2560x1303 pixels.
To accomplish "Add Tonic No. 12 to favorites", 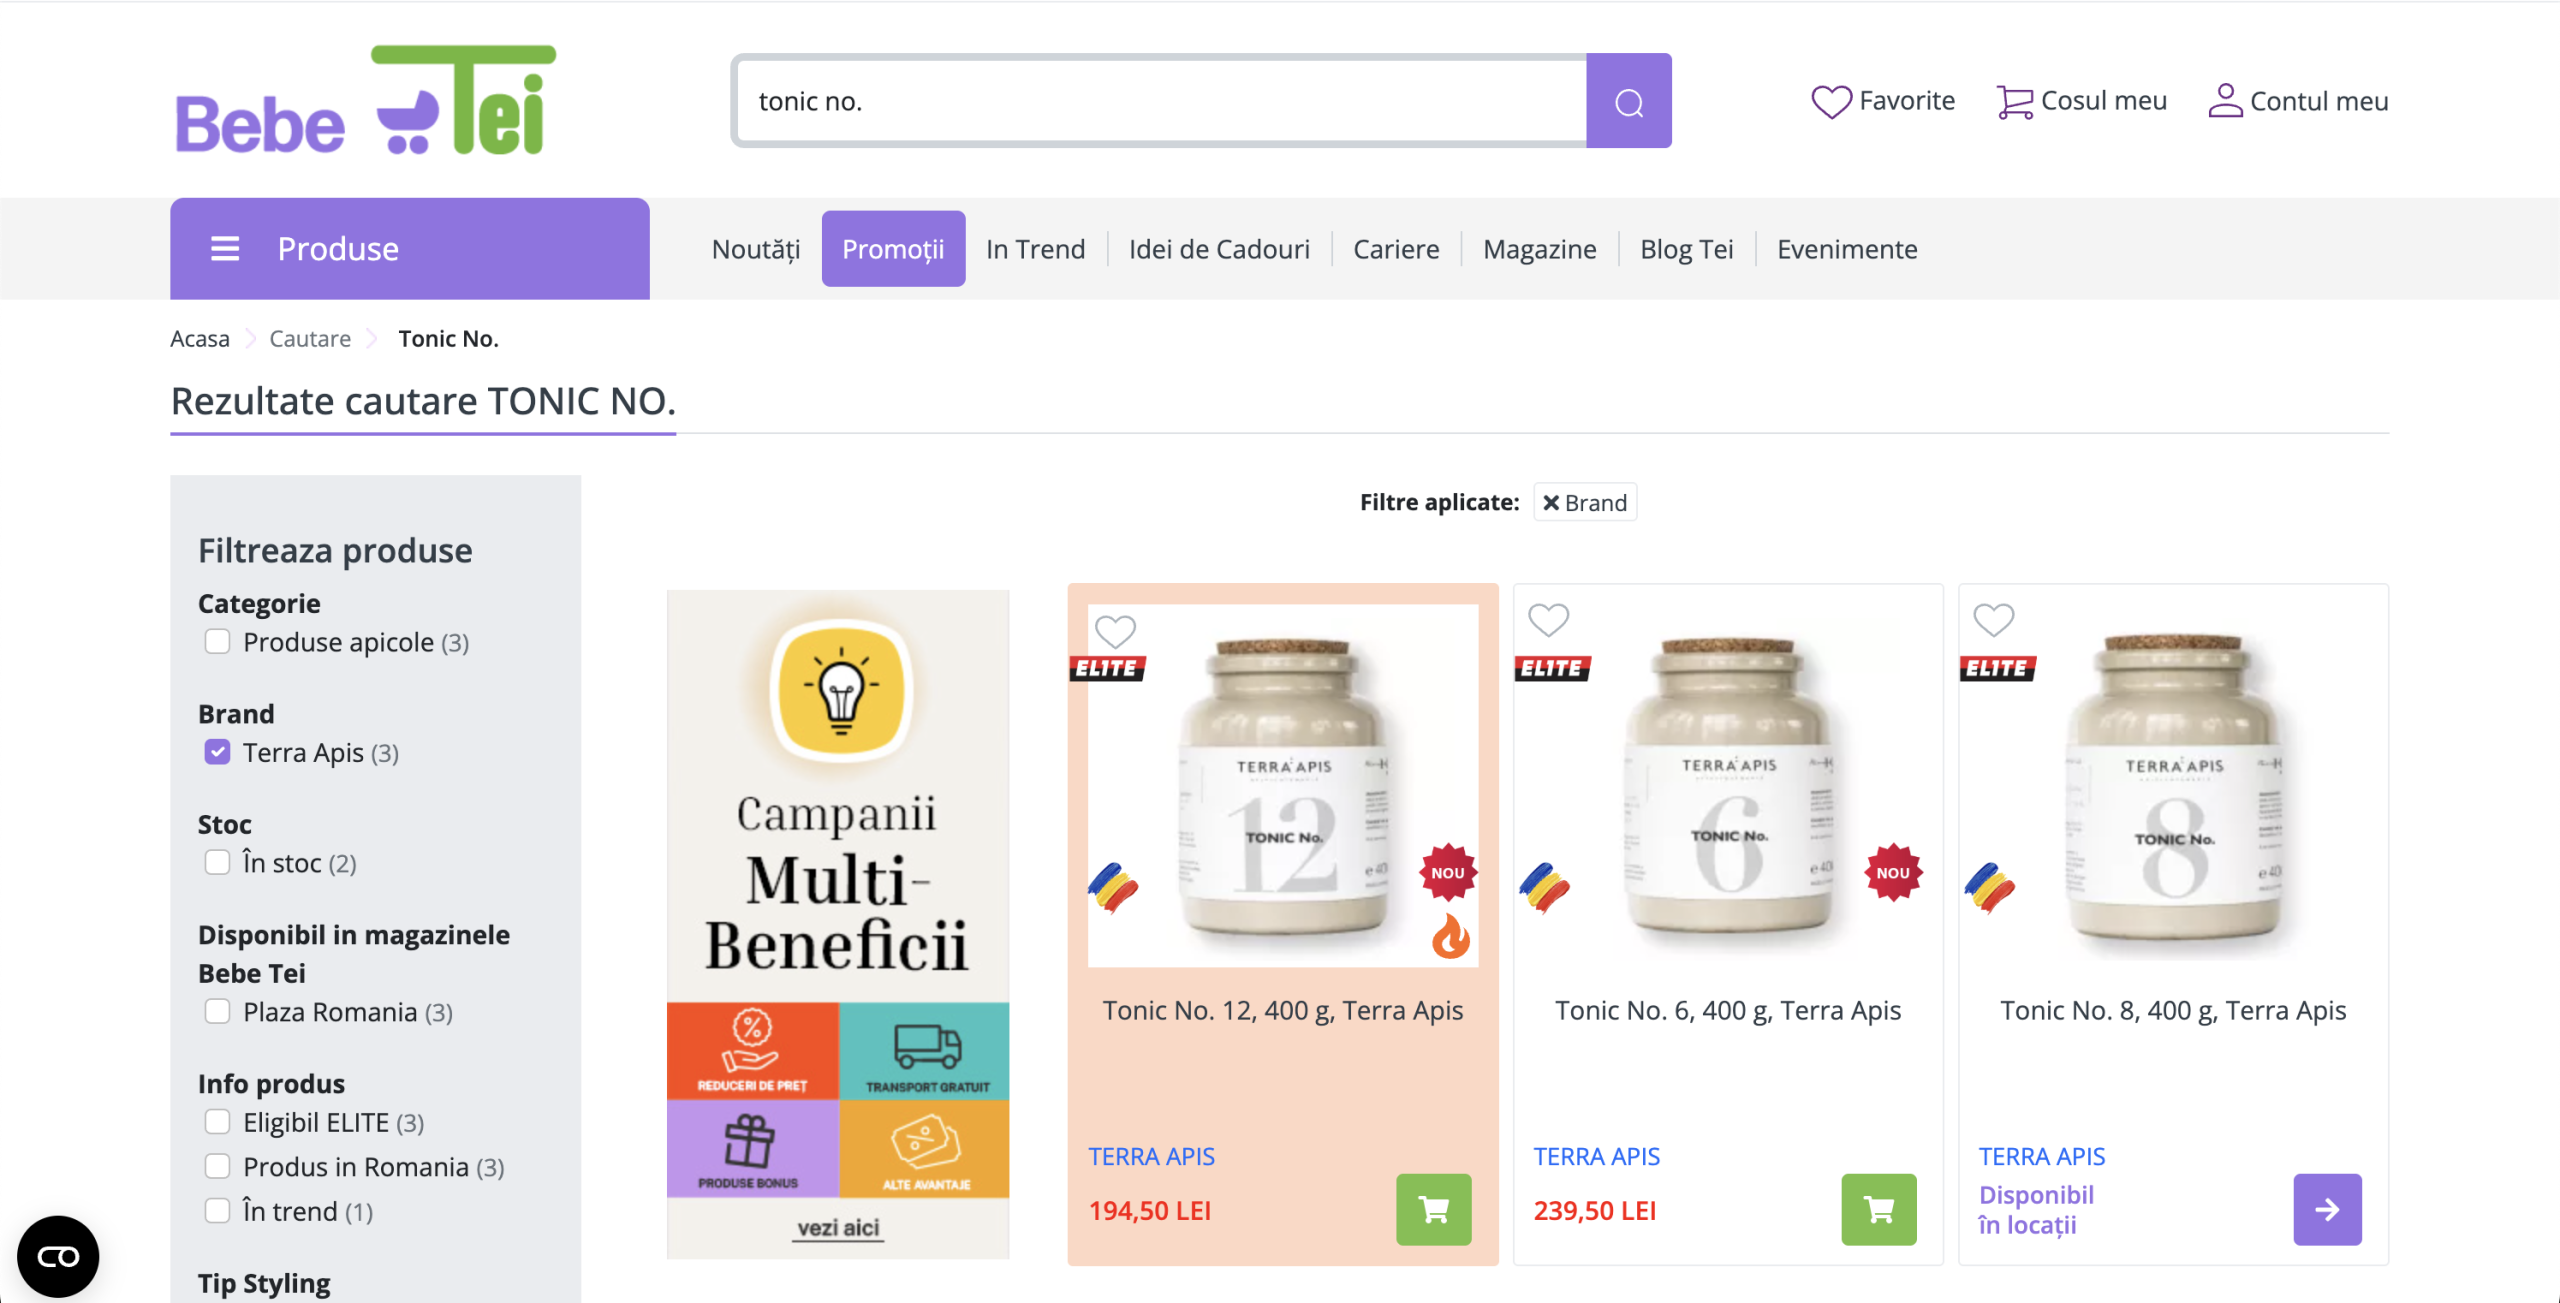I will click(x=1115, y=631).
